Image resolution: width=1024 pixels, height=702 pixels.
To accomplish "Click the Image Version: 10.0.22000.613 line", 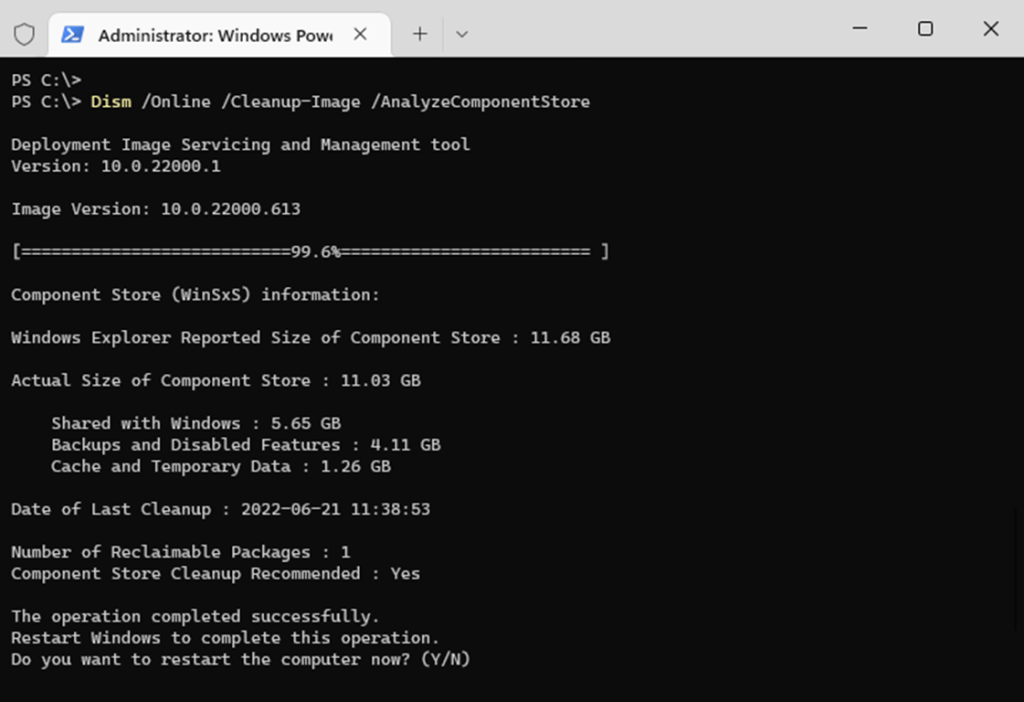I will 155,209.
